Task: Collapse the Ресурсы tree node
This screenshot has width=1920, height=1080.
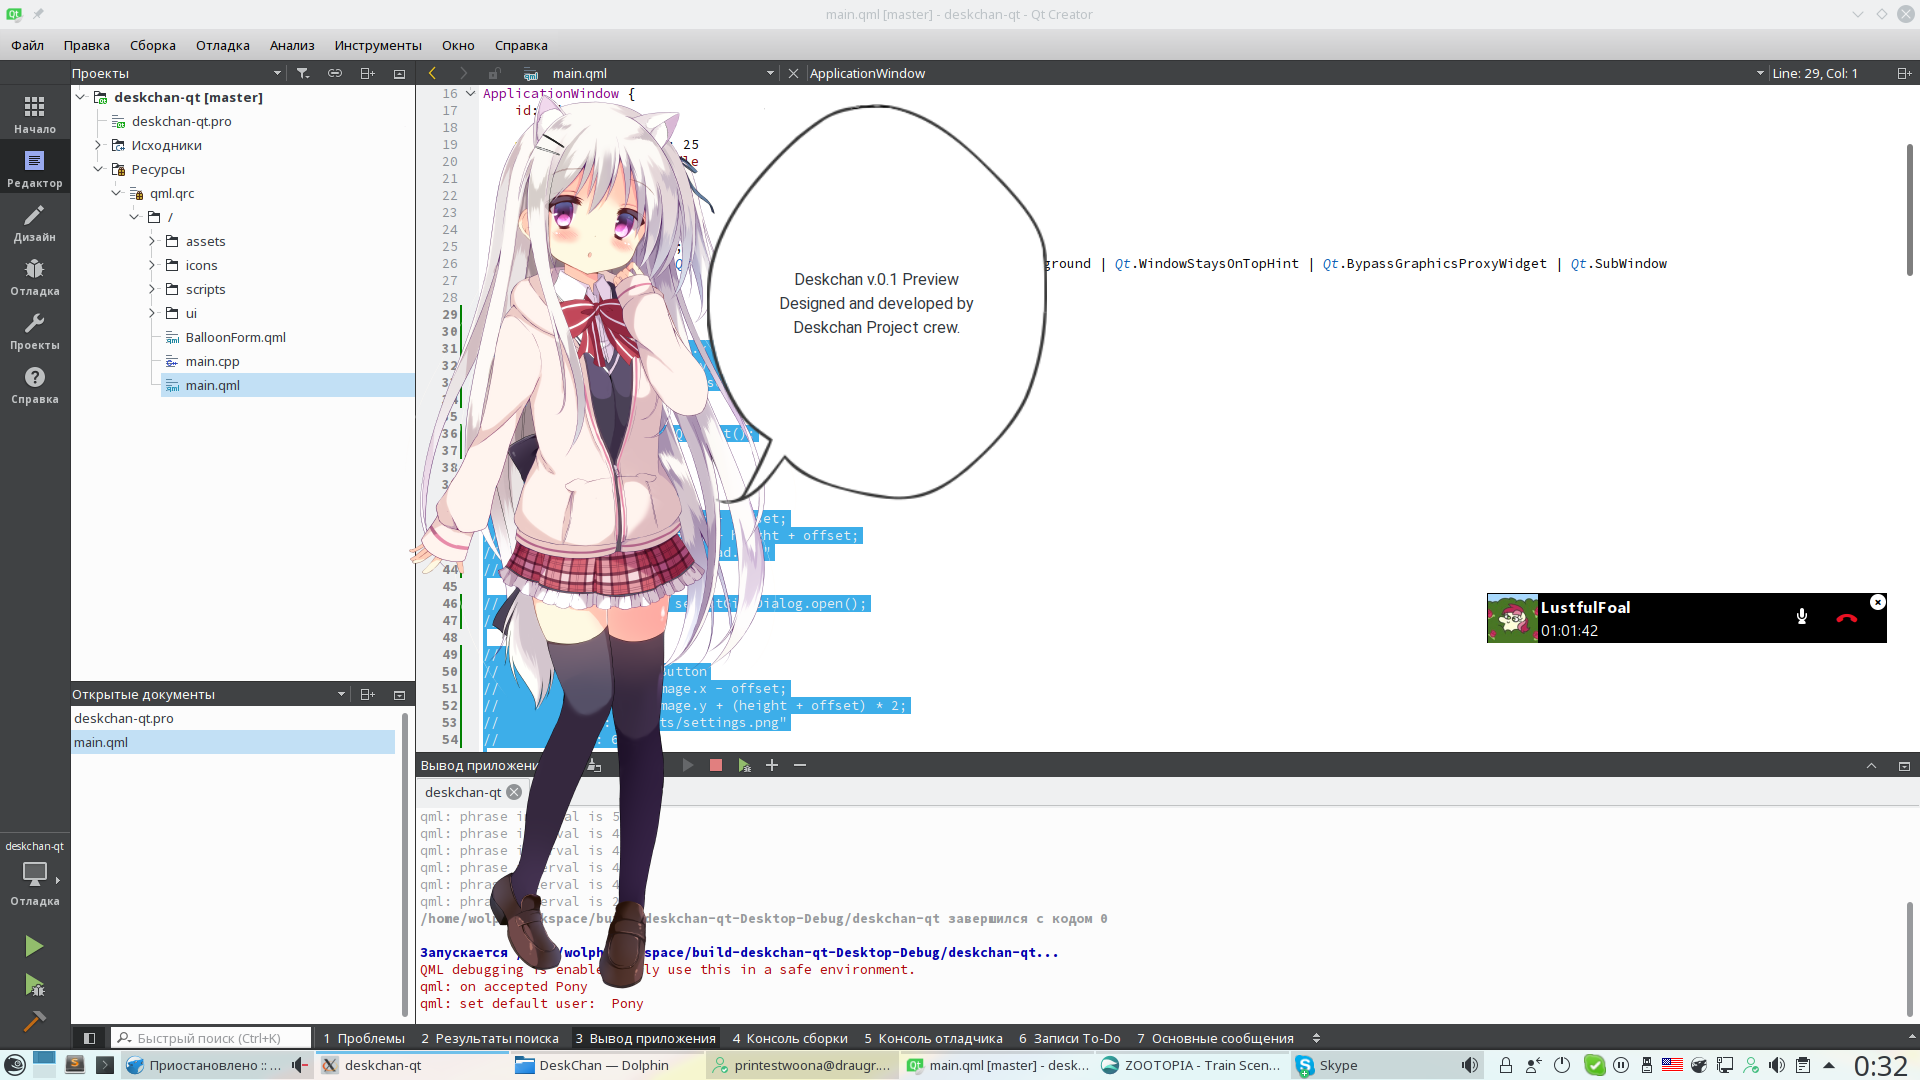Action: tap(98, 169)
